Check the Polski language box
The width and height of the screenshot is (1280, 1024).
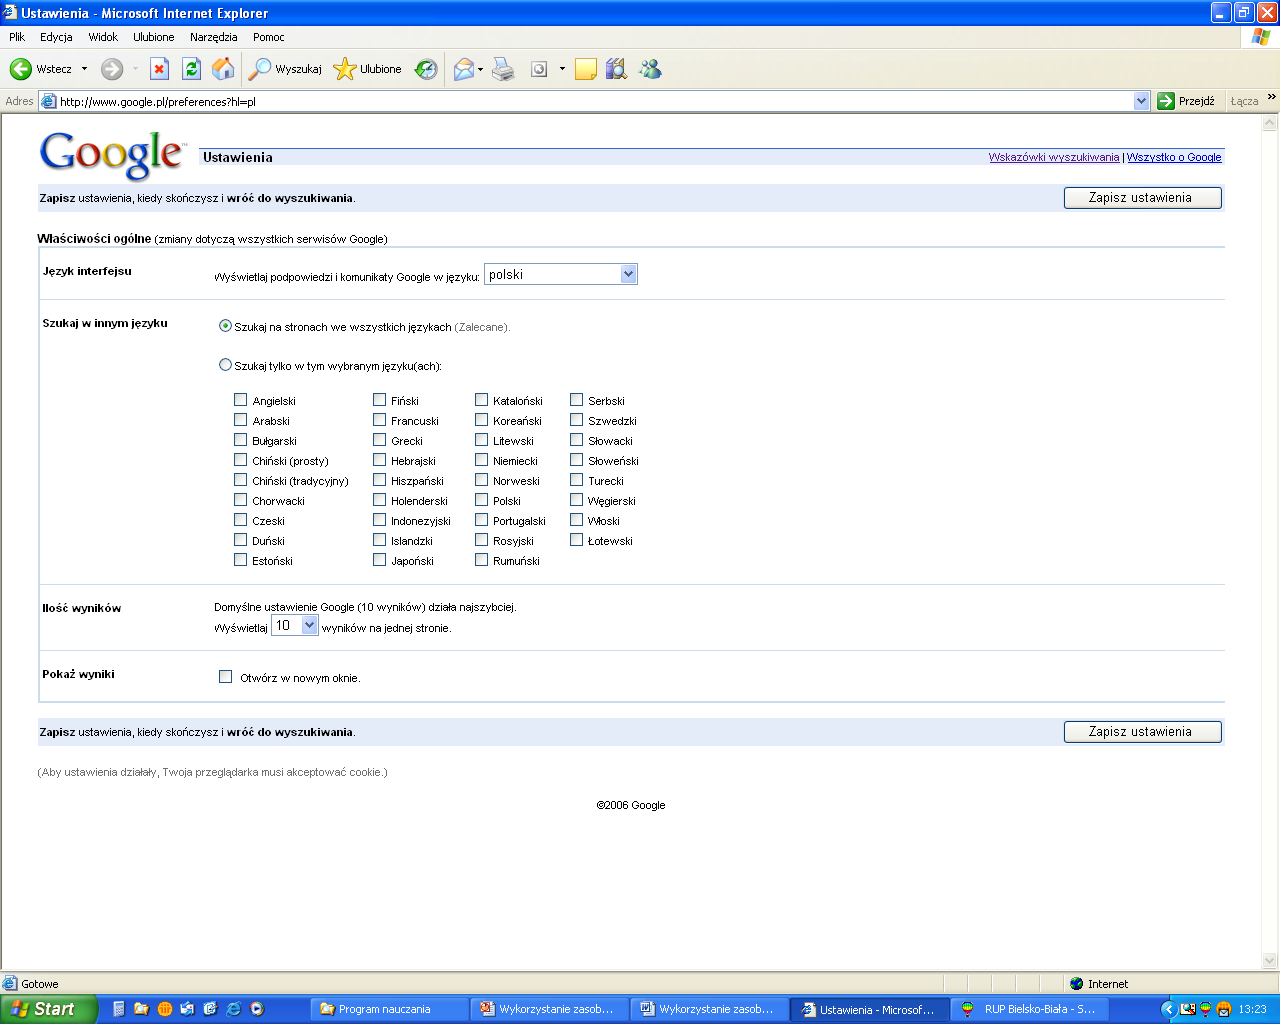(x=481, y=500)
